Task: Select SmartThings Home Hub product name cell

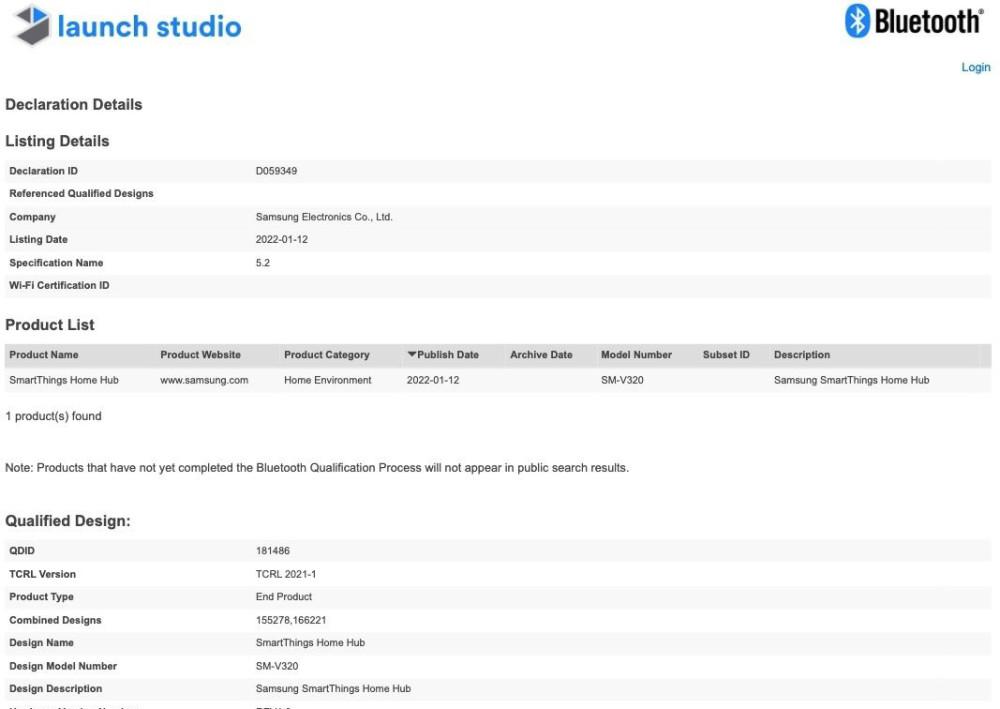Action: point(64,380)
